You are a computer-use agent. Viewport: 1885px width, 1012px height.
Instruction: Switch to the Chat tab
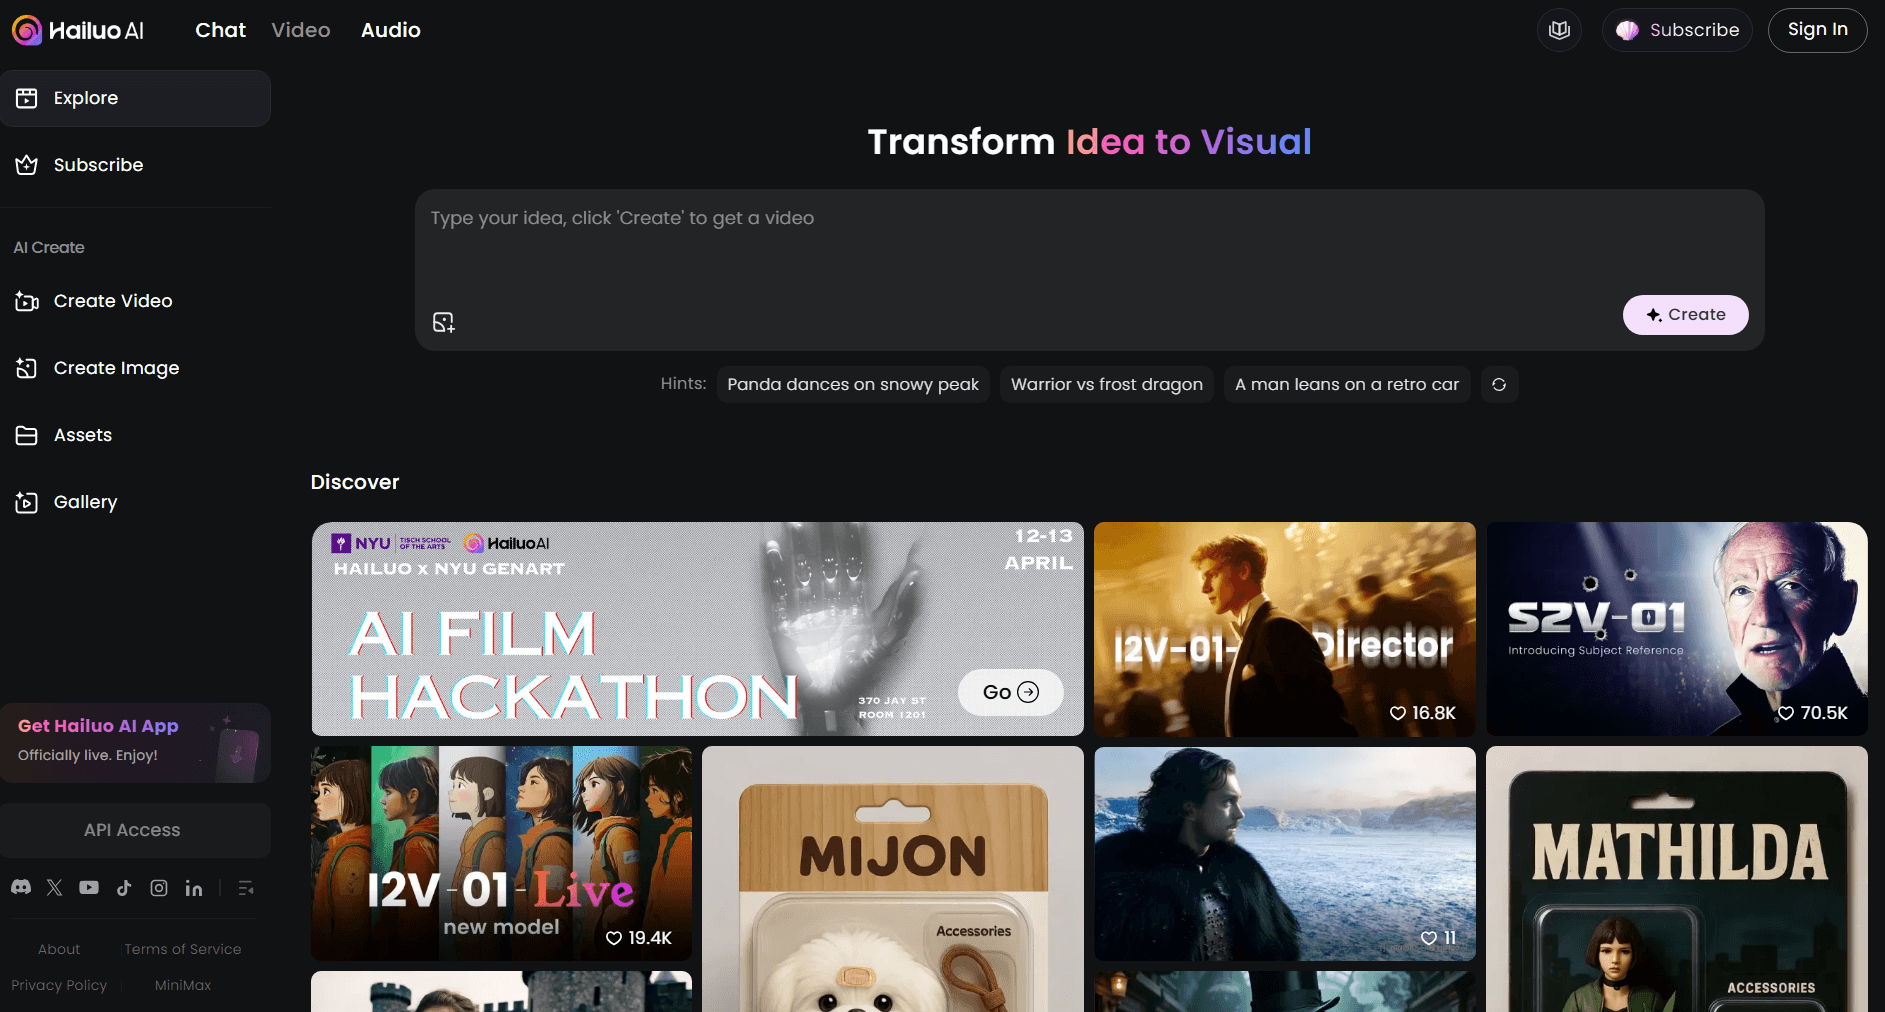[220, 30]
